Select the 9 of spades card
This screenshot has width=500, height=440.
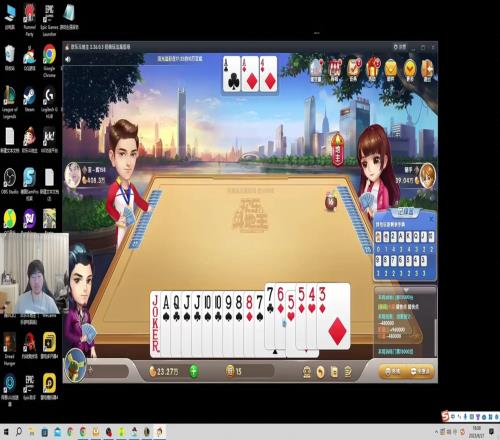pos(228,324)
